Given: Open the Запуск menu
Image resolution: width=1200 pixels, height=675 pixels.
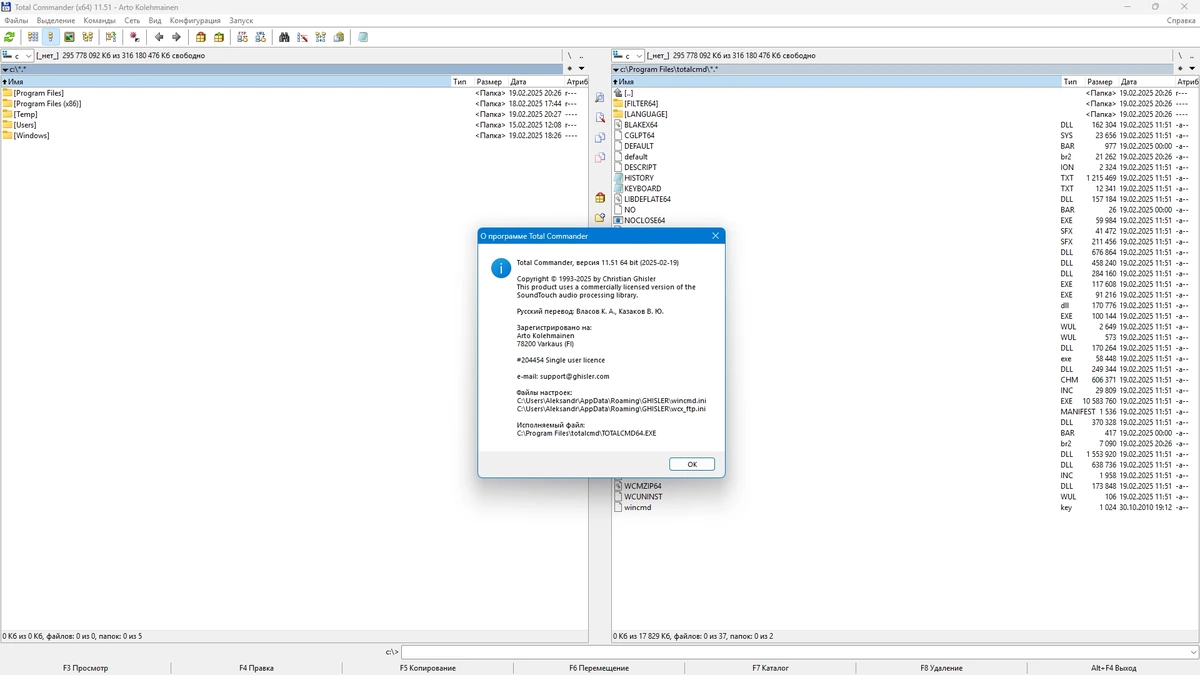Looking at the screenshot, I should click(241, 20).
